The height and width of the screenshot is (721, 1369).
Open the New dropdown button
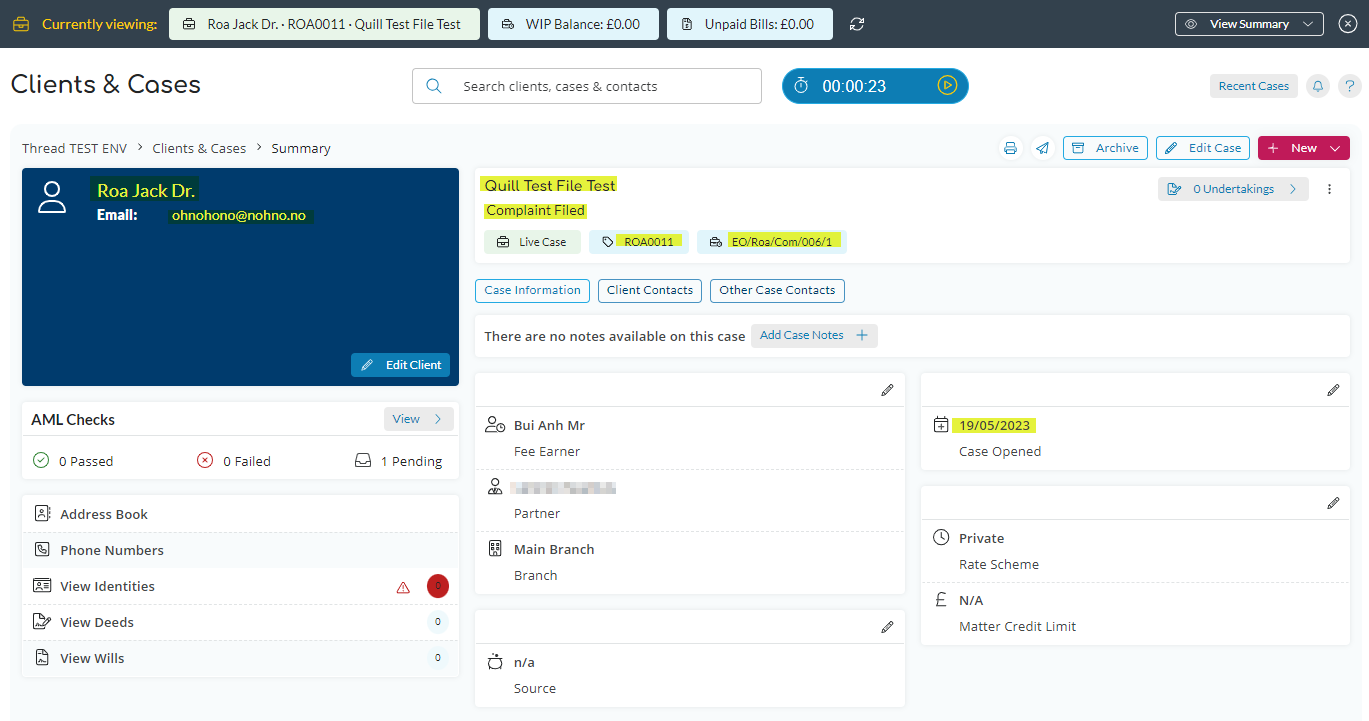point(1303,148)
